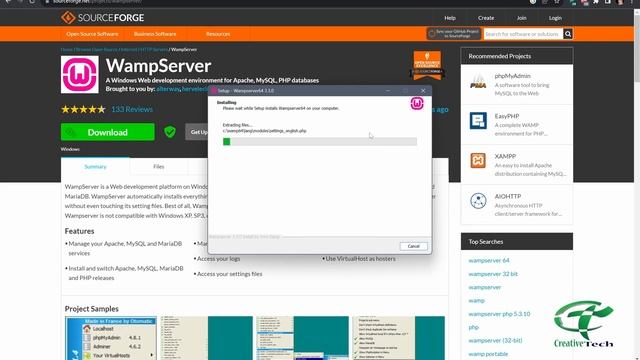
Task: Focus the software search field
Action: click(523, 34)
